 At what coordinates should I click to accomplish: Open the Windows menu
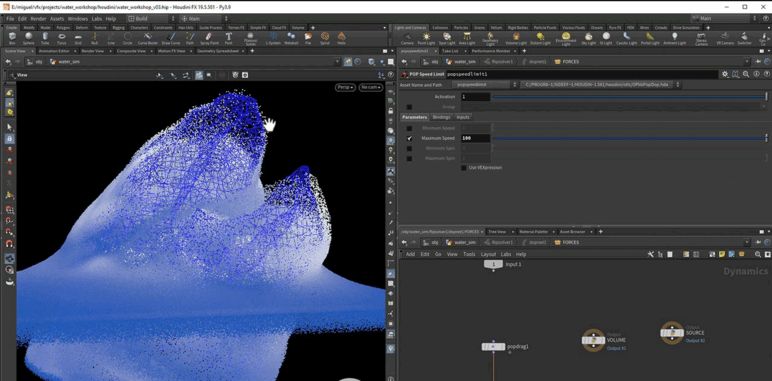(78, 19)
